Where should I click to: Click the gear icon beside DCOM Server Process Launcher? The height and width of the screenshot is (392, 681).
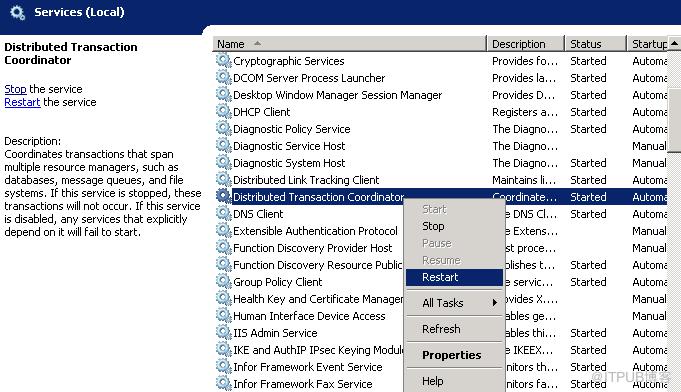223,77
